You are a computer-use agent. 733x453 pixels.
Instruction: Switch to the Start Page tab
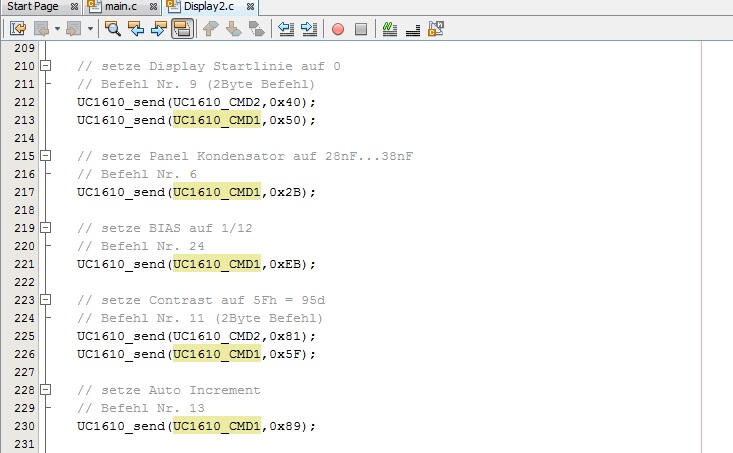[x=33, y=7]
